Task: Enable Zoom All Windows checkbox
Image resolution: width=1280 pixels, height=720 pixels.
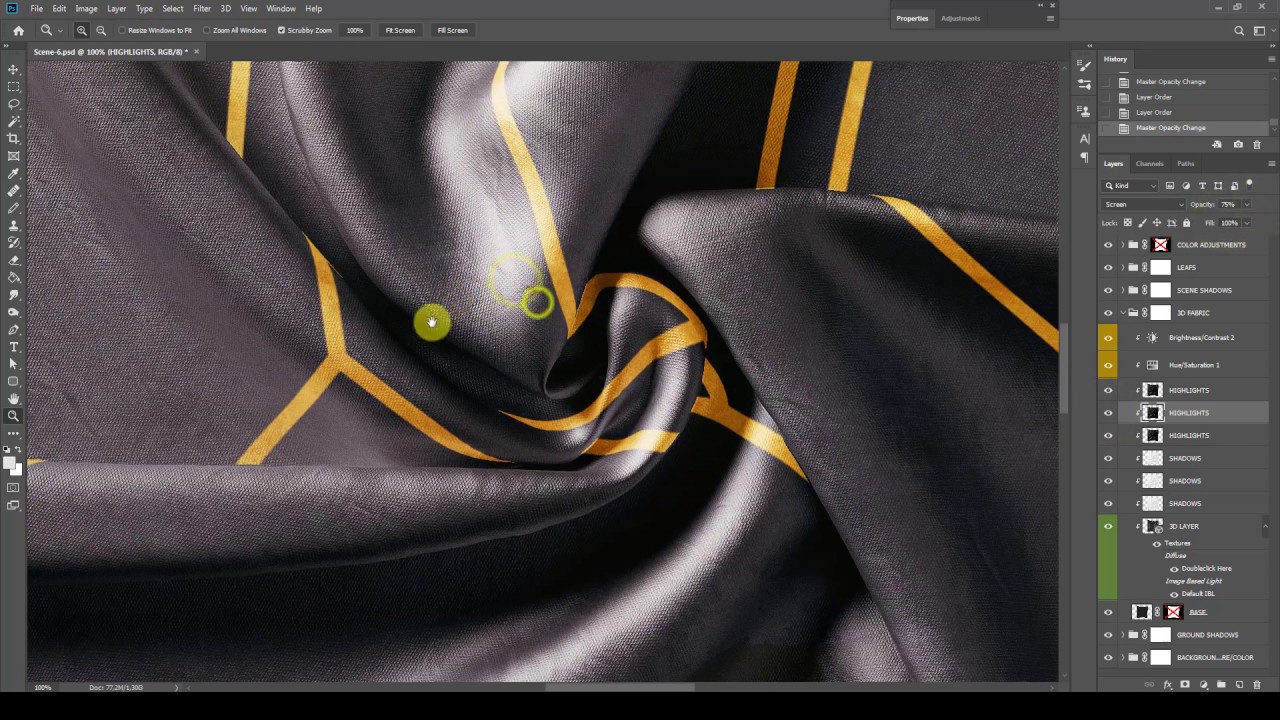Action: coord(206,30)
